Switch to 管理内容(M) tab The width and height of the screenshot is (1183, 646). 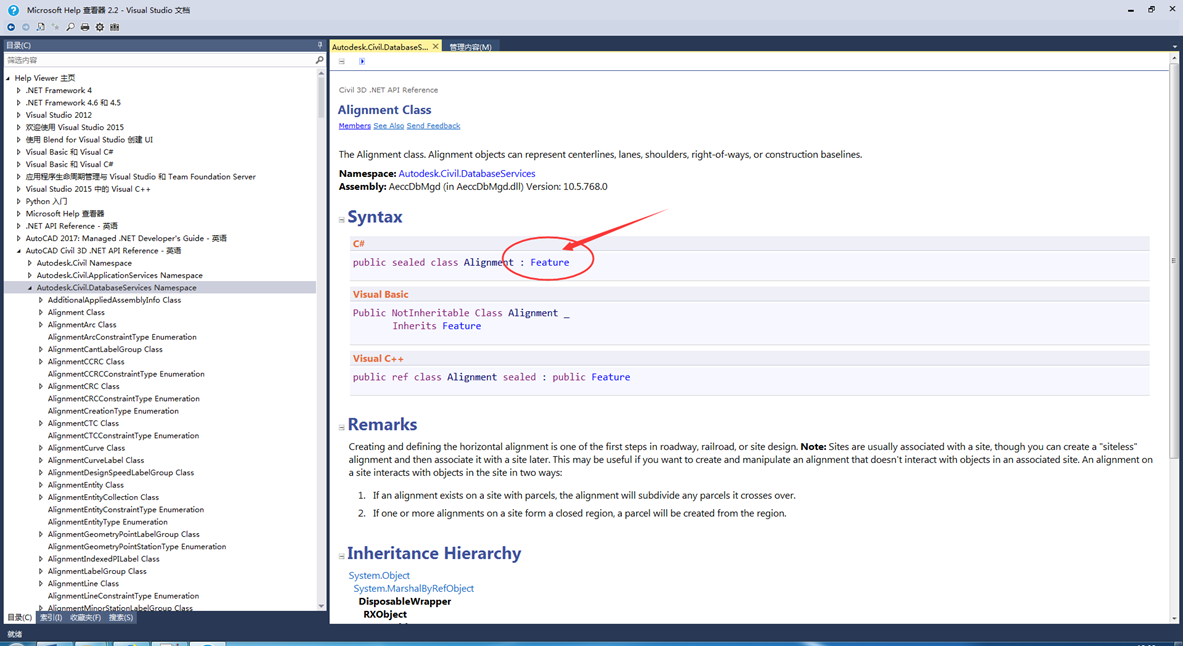click(x=470, y=47)
